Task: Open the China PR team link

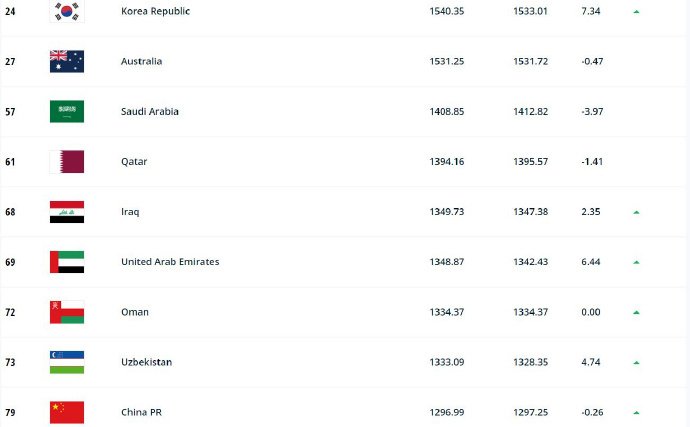Action: [x=141, y=412]
